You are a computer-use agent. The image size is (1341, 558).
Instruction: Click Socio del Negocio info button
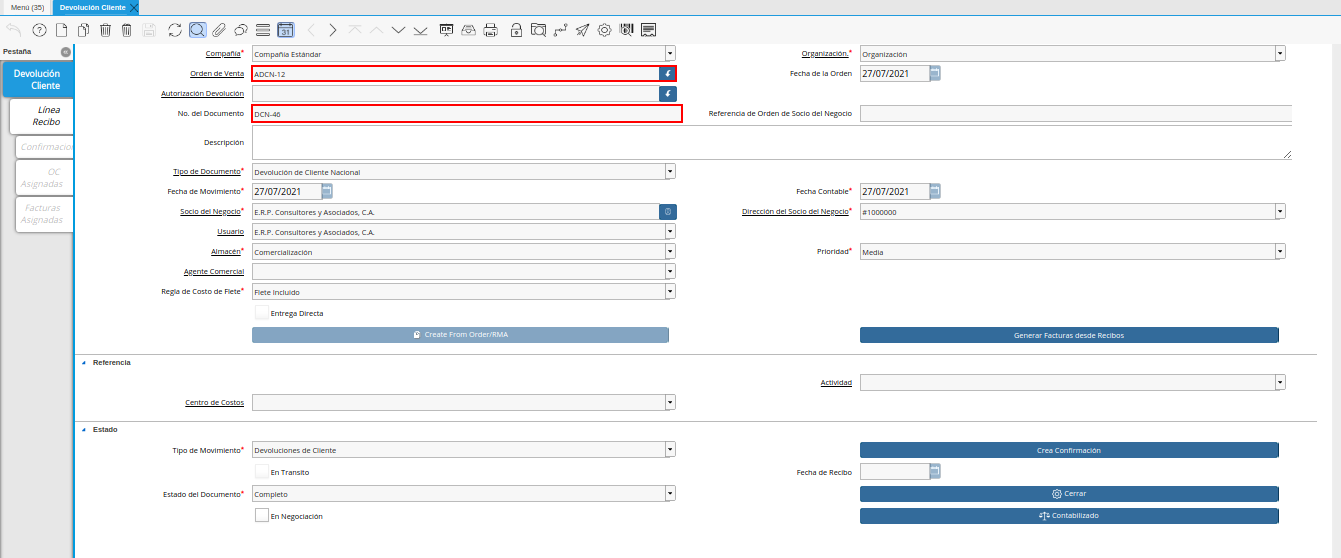point(667,212)
